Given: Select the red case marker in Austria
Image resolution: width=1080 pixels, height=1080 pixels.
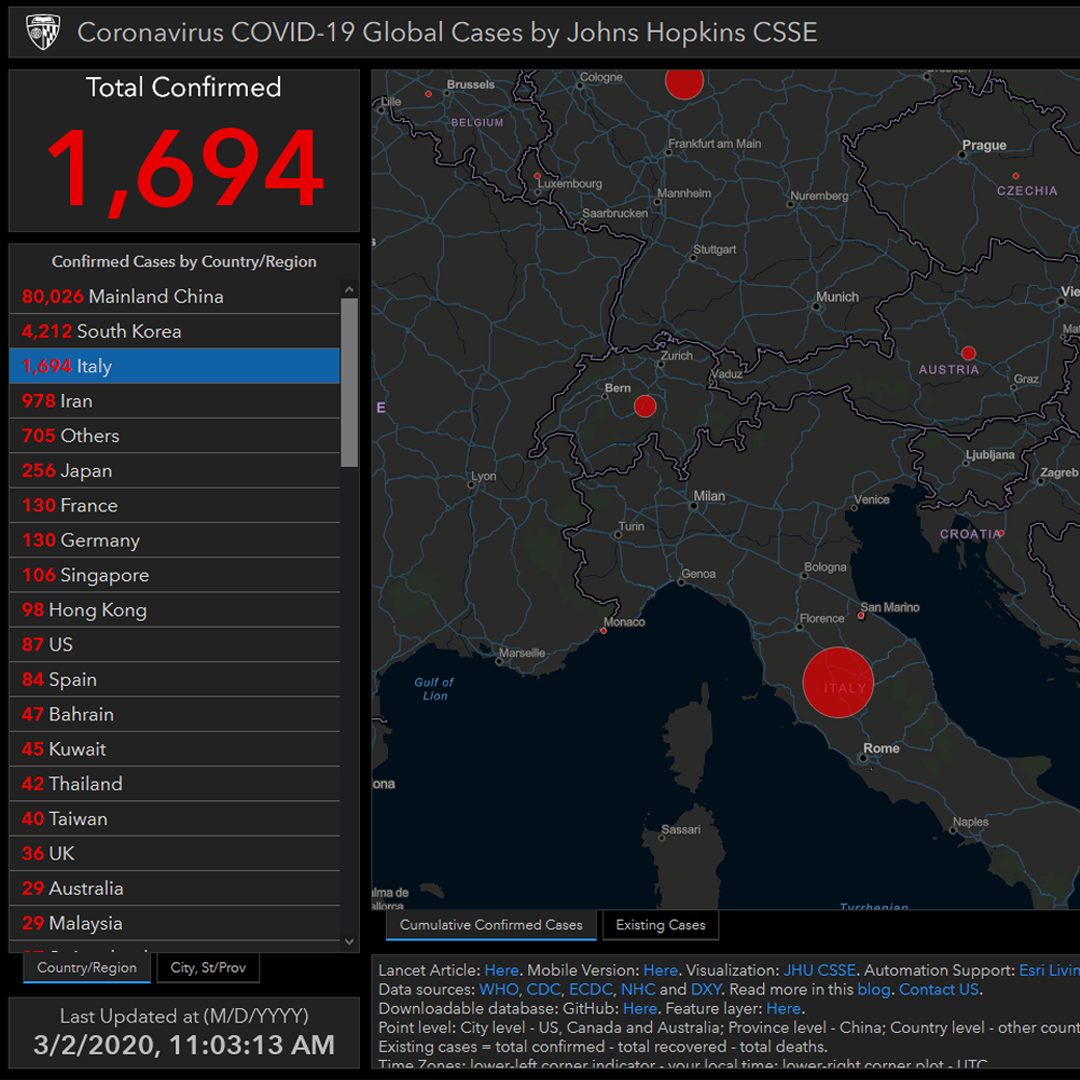Looking at the screenshot, I should pyautogui.click(x=968, y=353).
